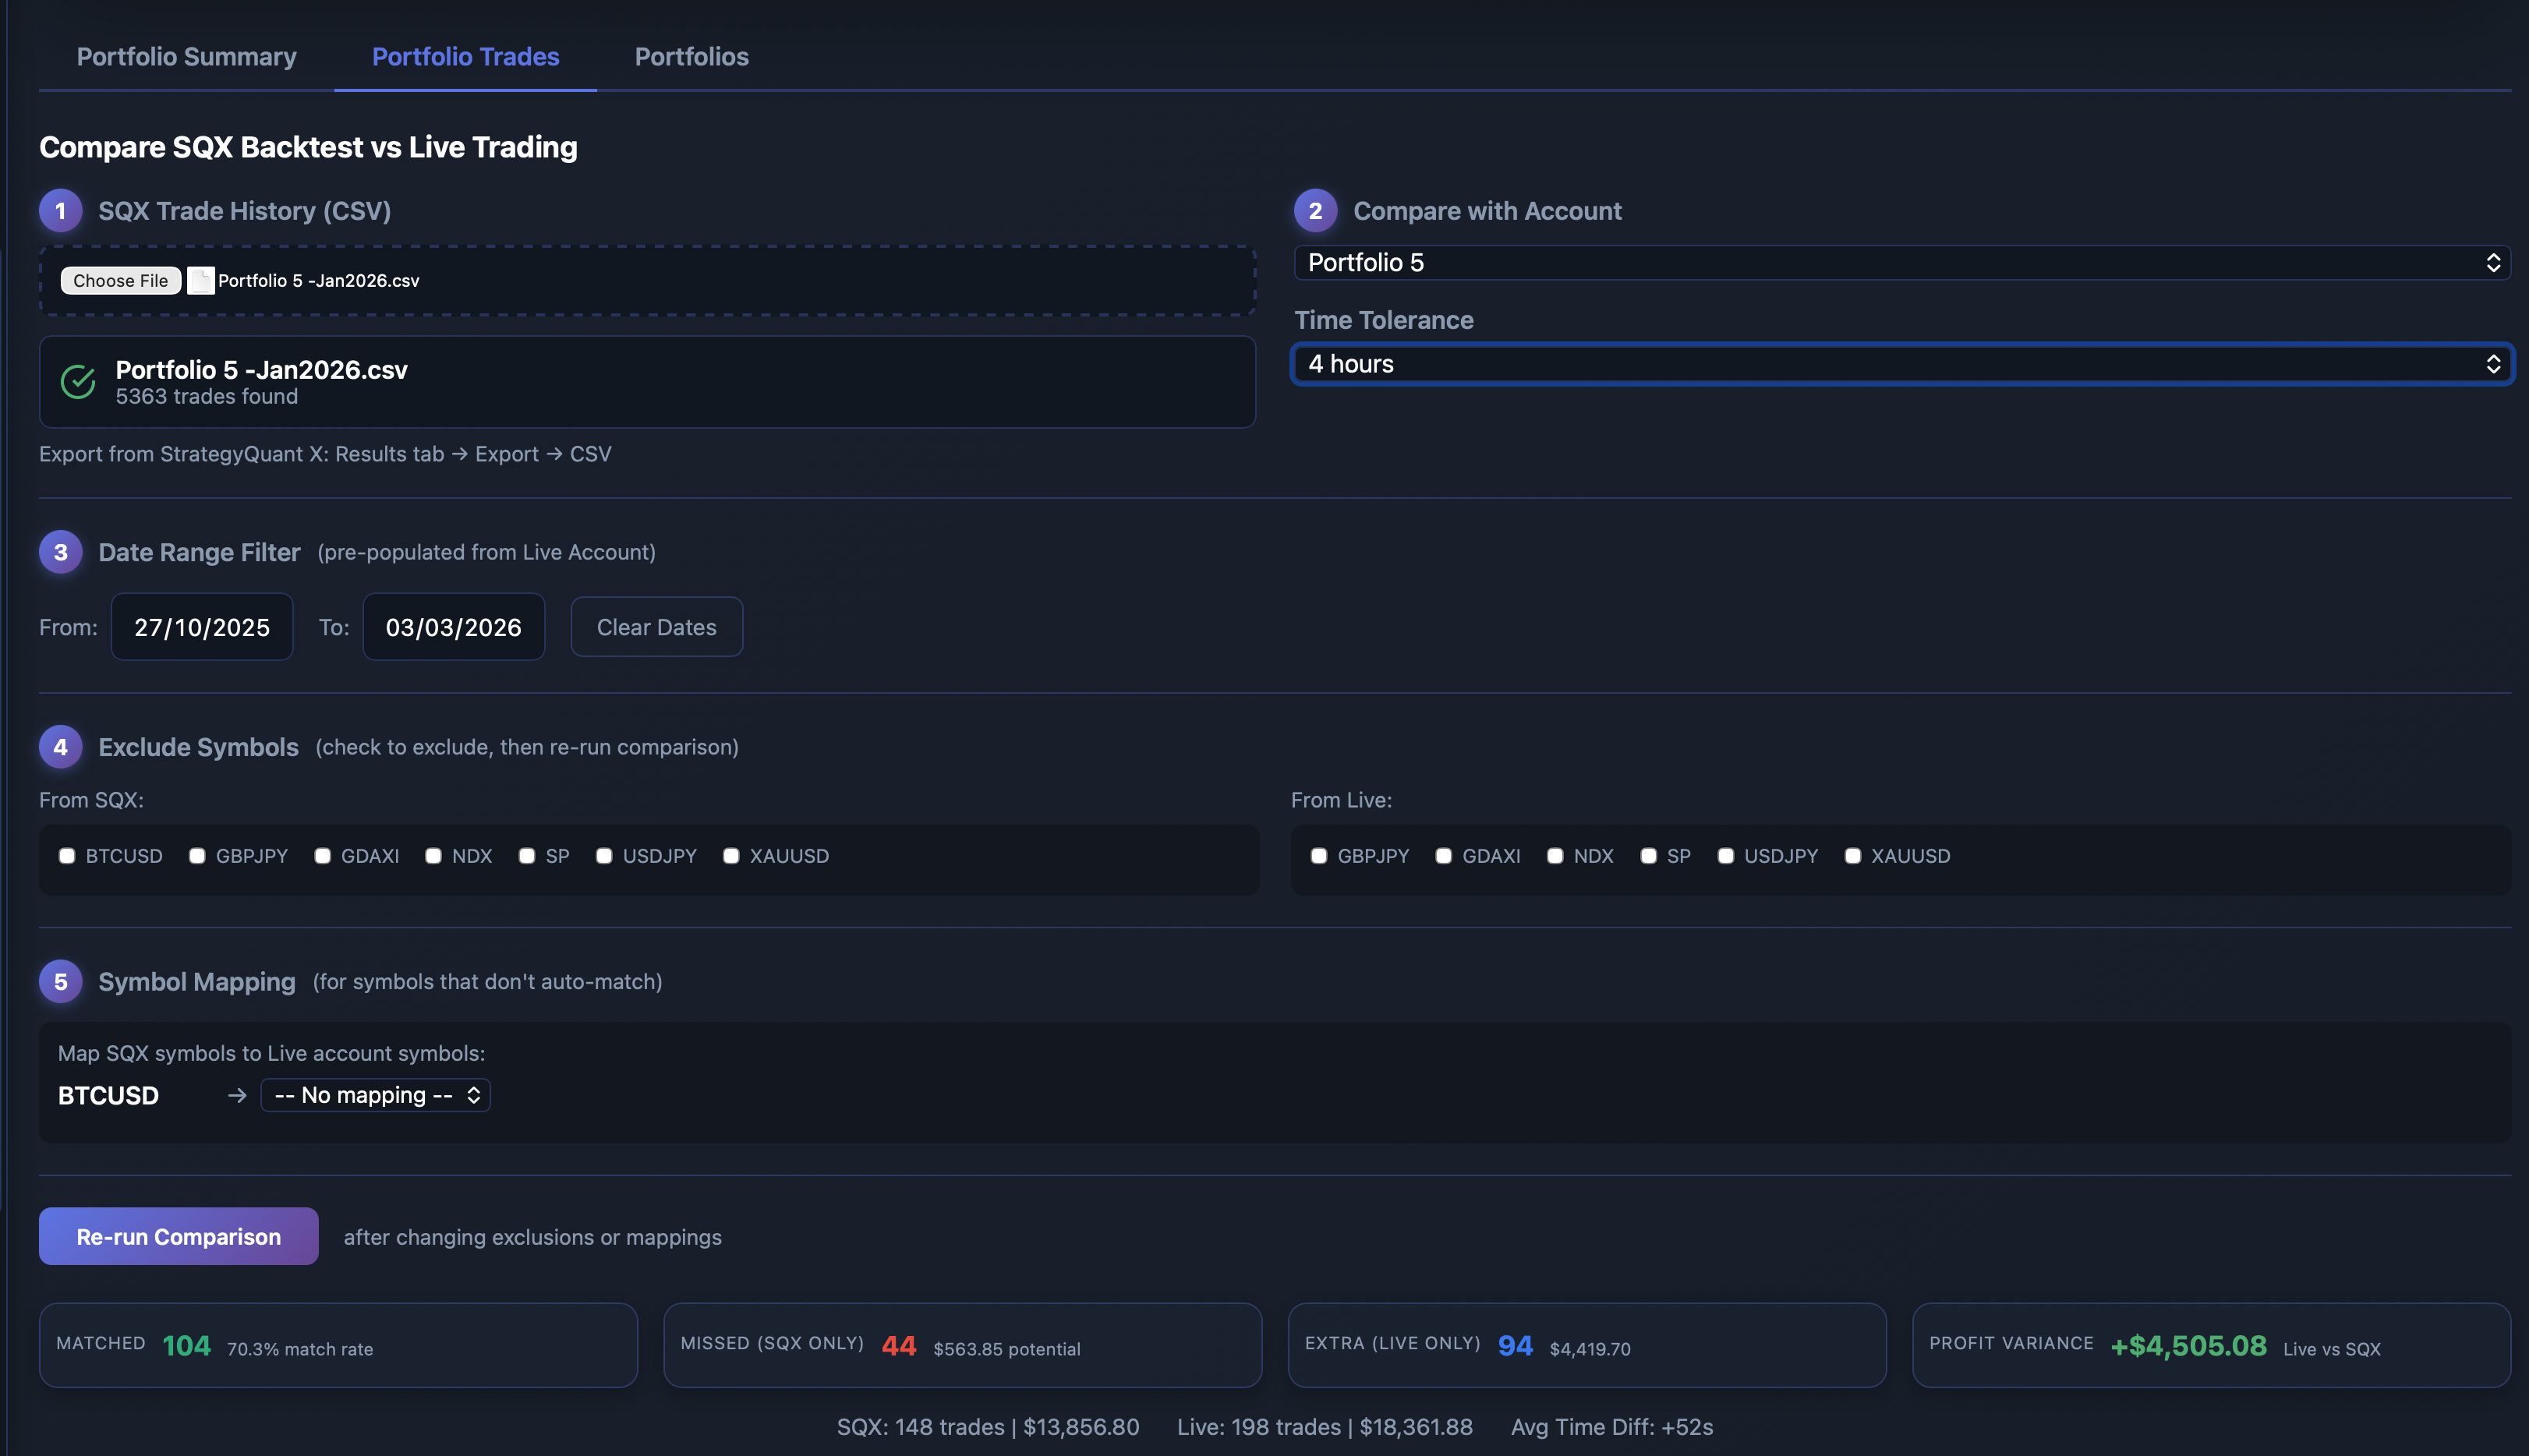Screen dimensions: 2529x1456
Task: Open the Portfolios tab
Action: 691,57
